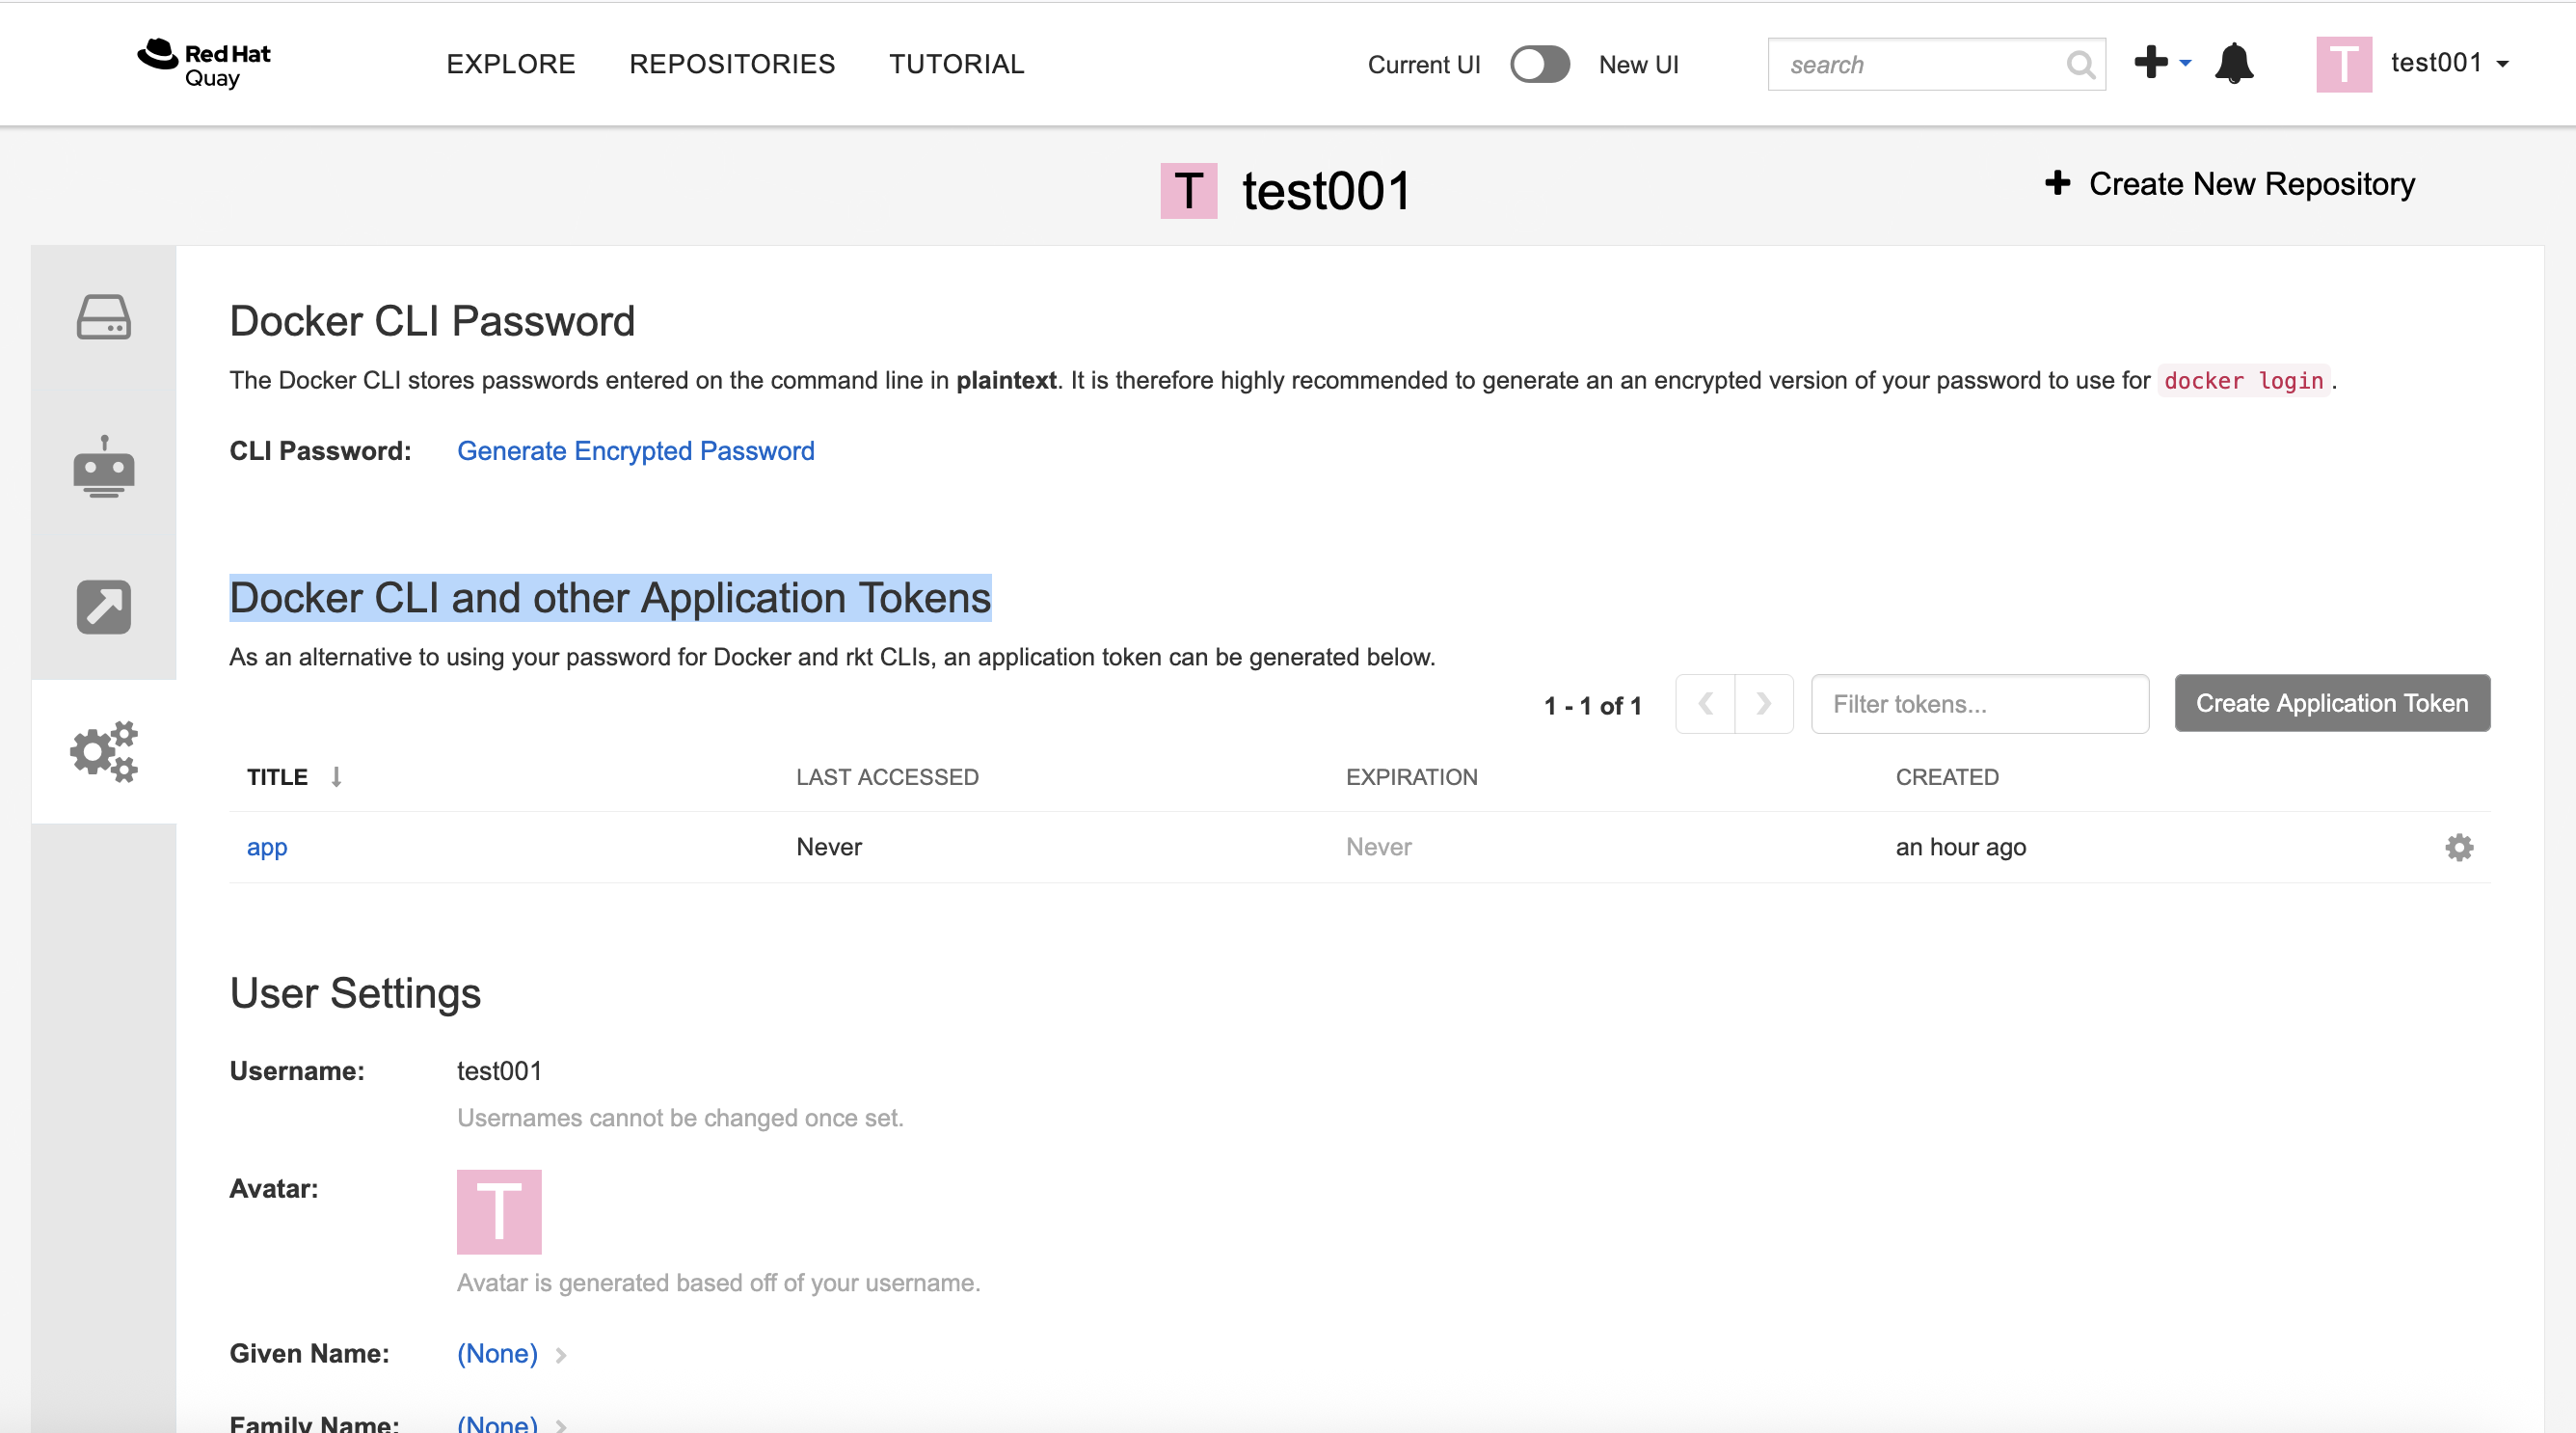Image resolution: width=2576 pixels, height=1433 pixels.
Task: Click the search magnifier icon
Action: click(2080, 65)
